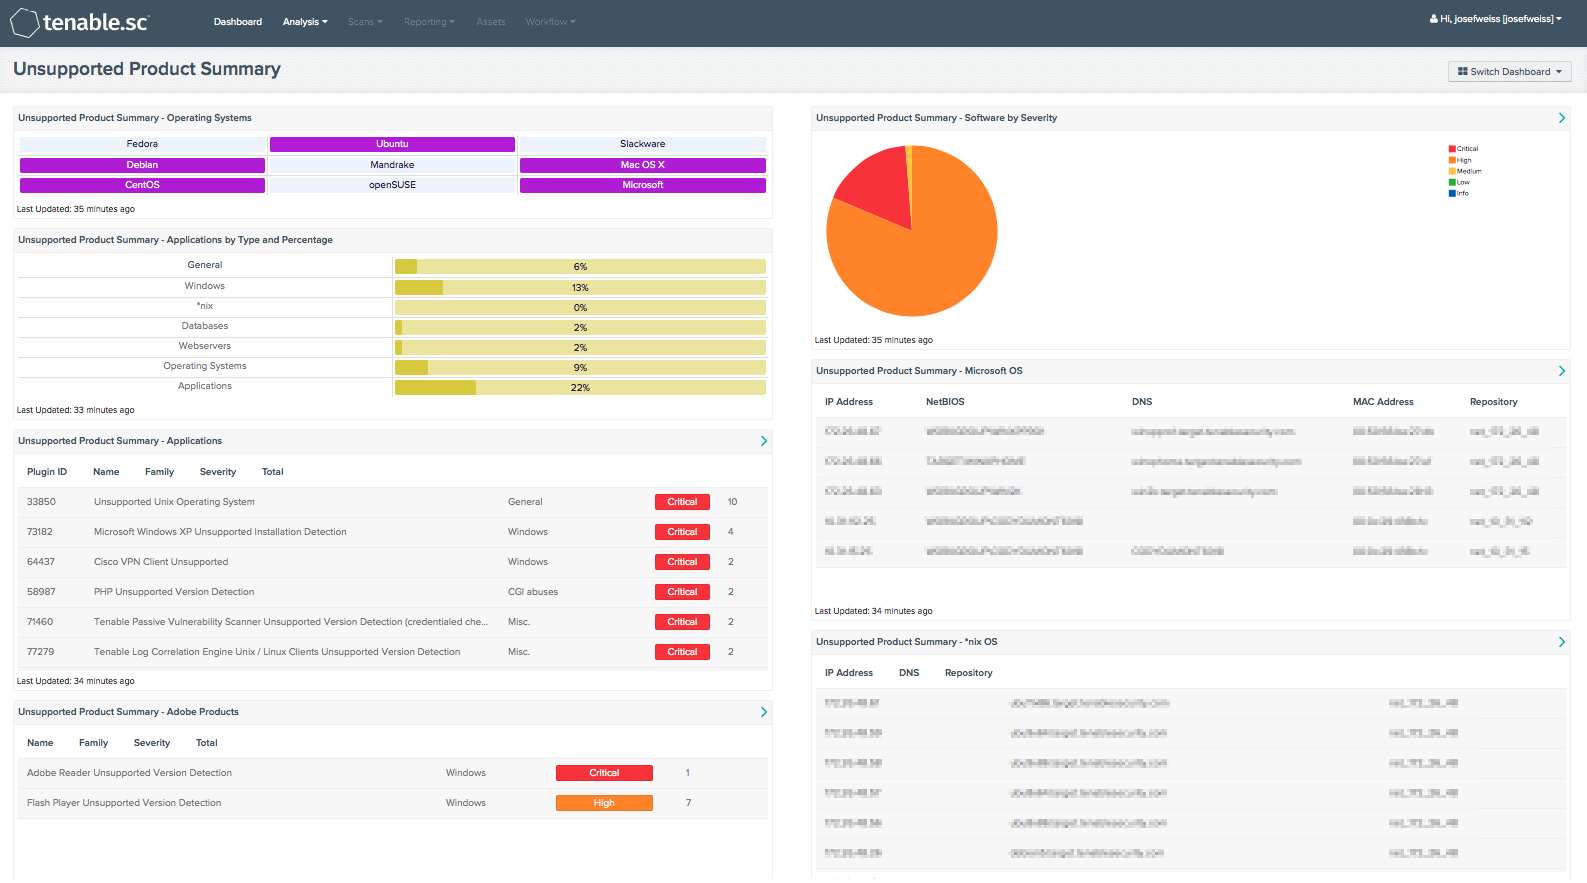
Task: Click the High badge for Flash Player
Action: (x=604, y=803)
